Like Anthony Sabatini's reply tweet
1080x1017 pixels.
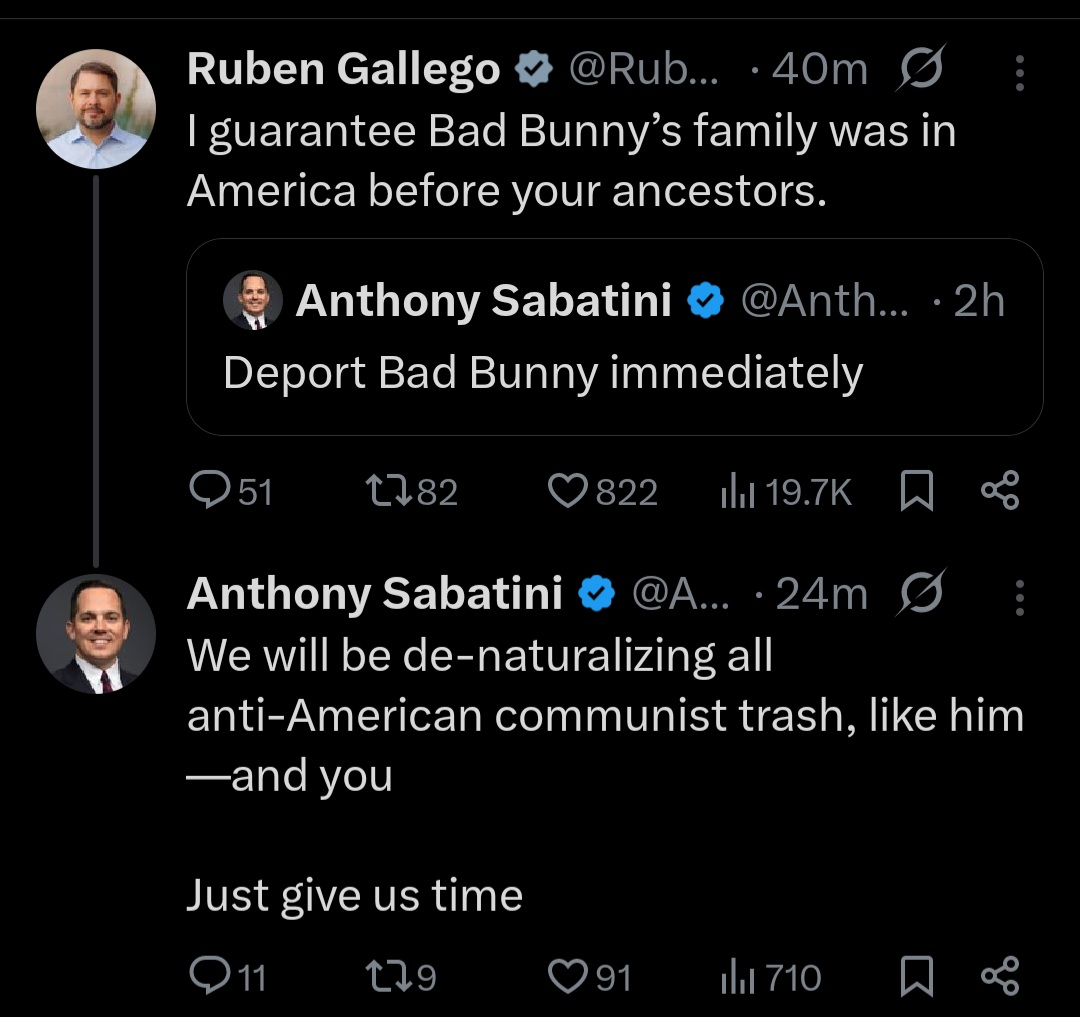point(568,976)
